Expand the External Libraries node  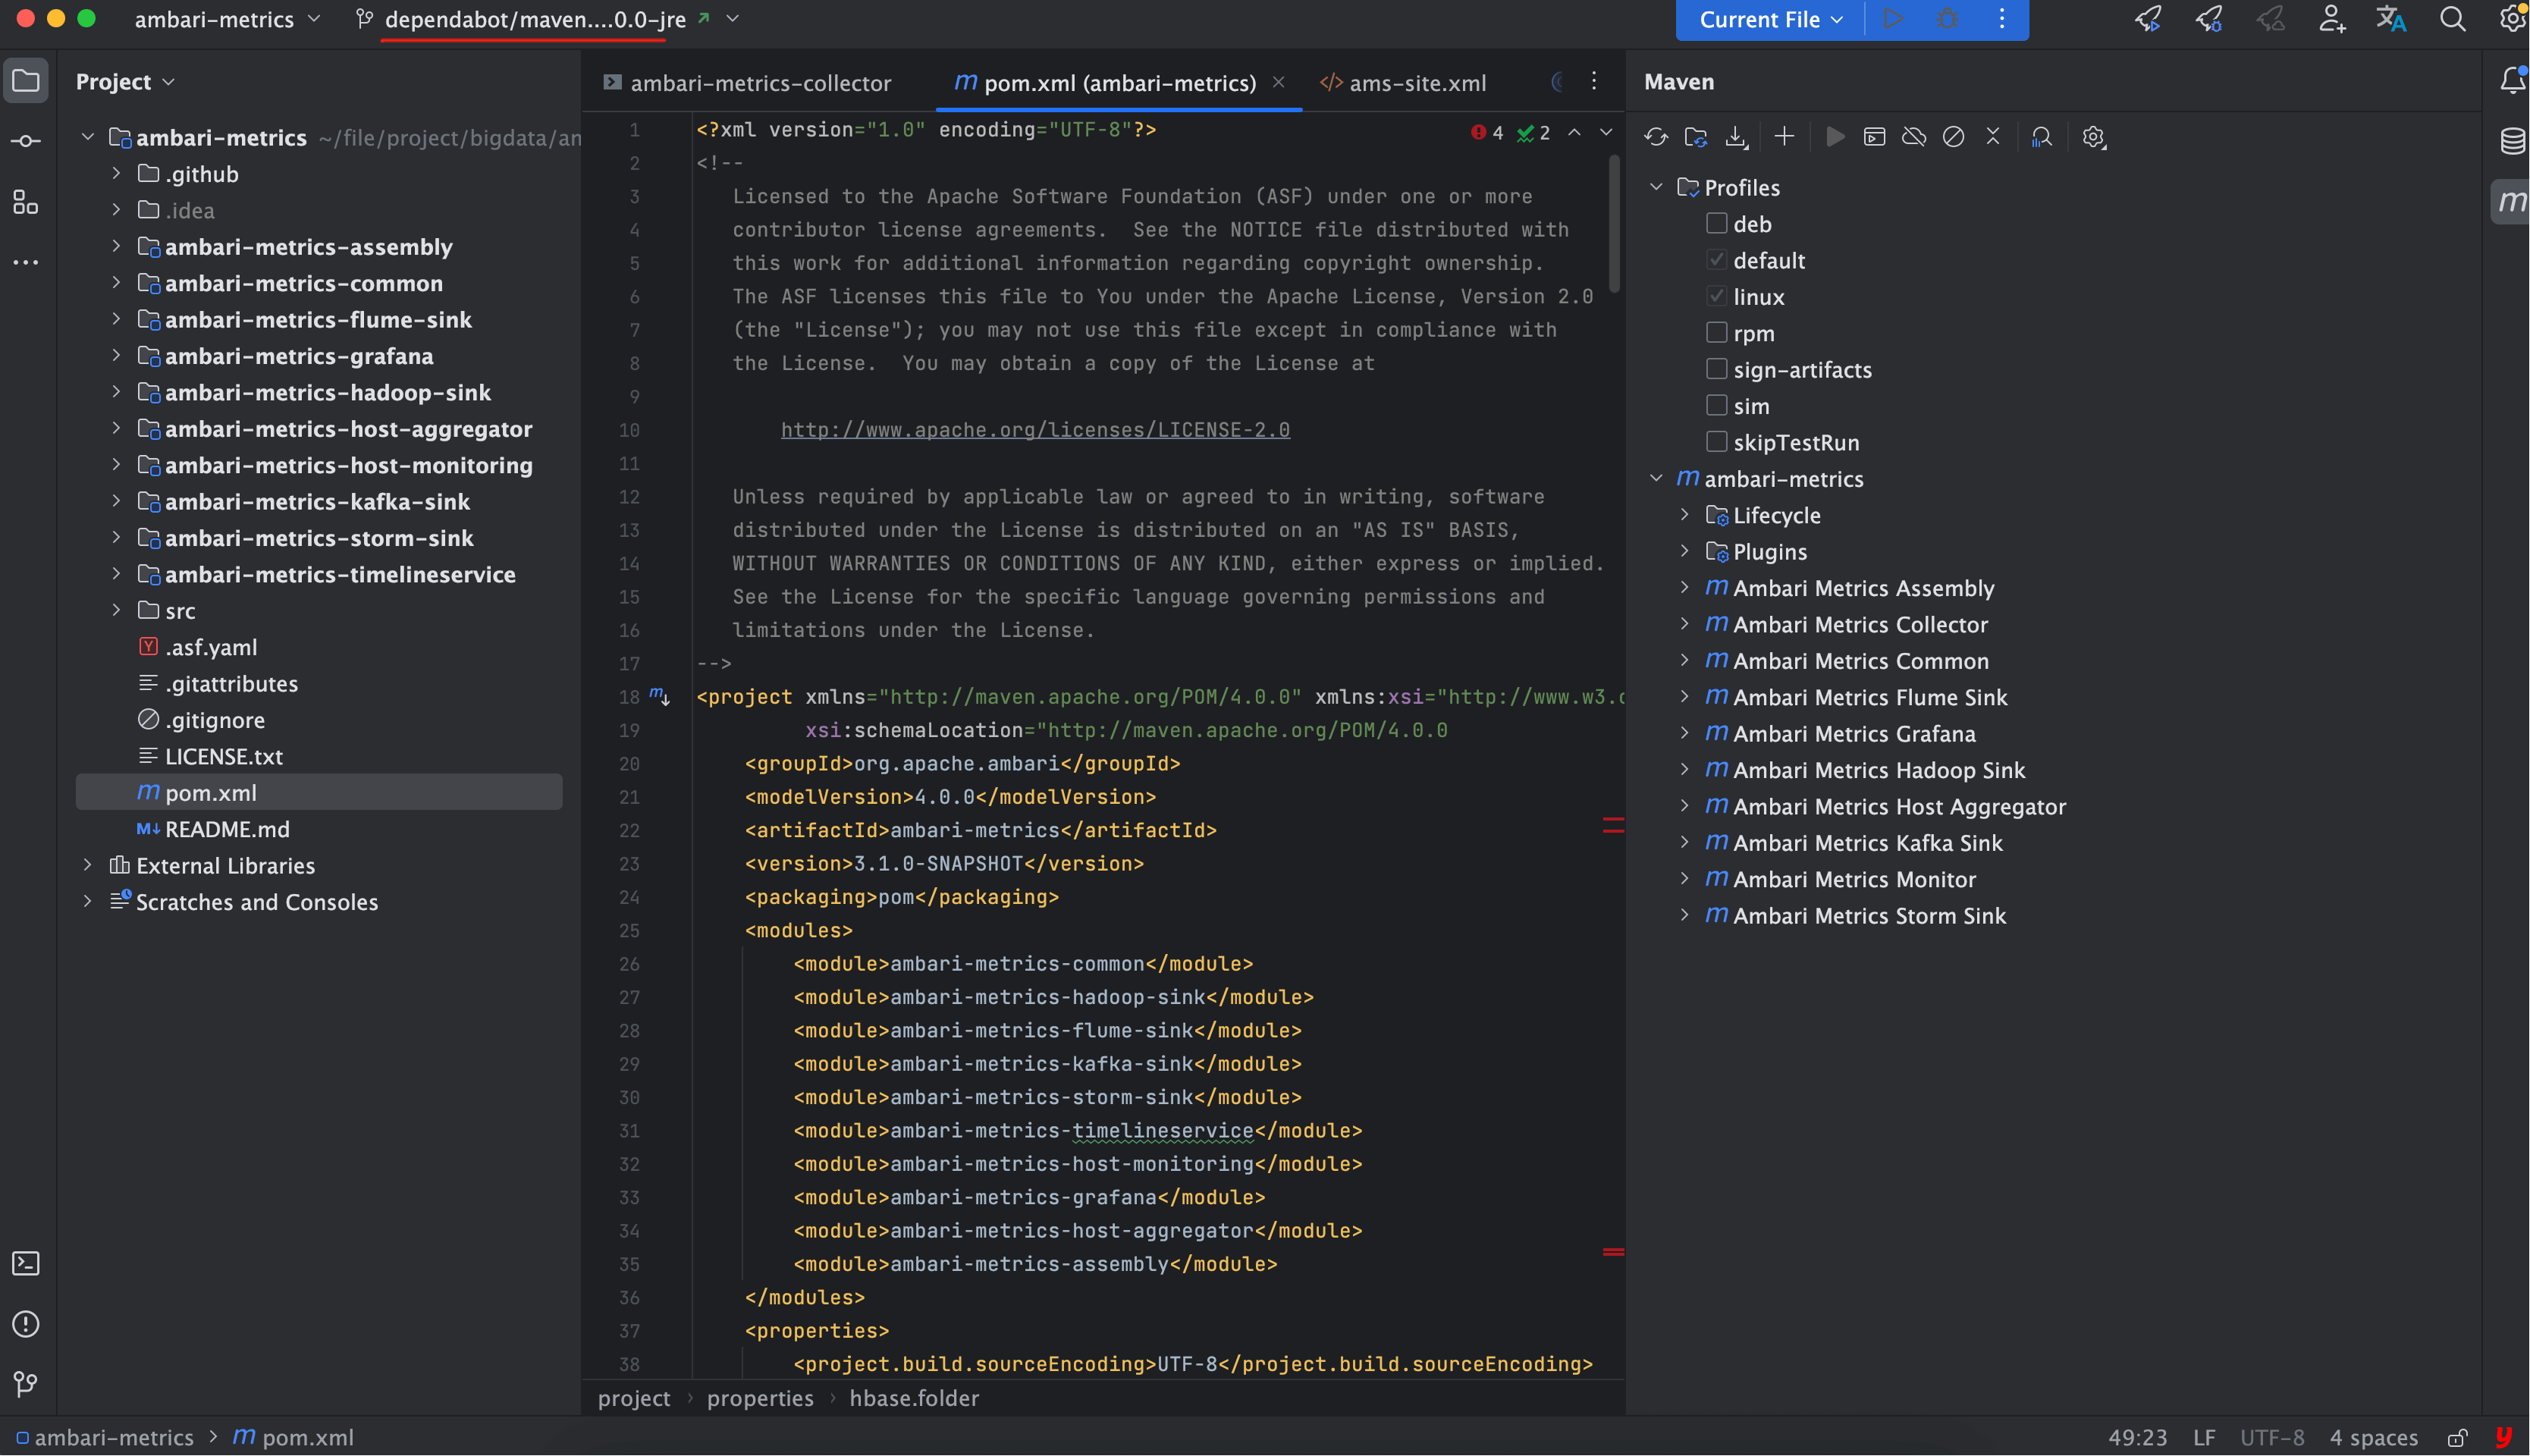tap(87, 865)
